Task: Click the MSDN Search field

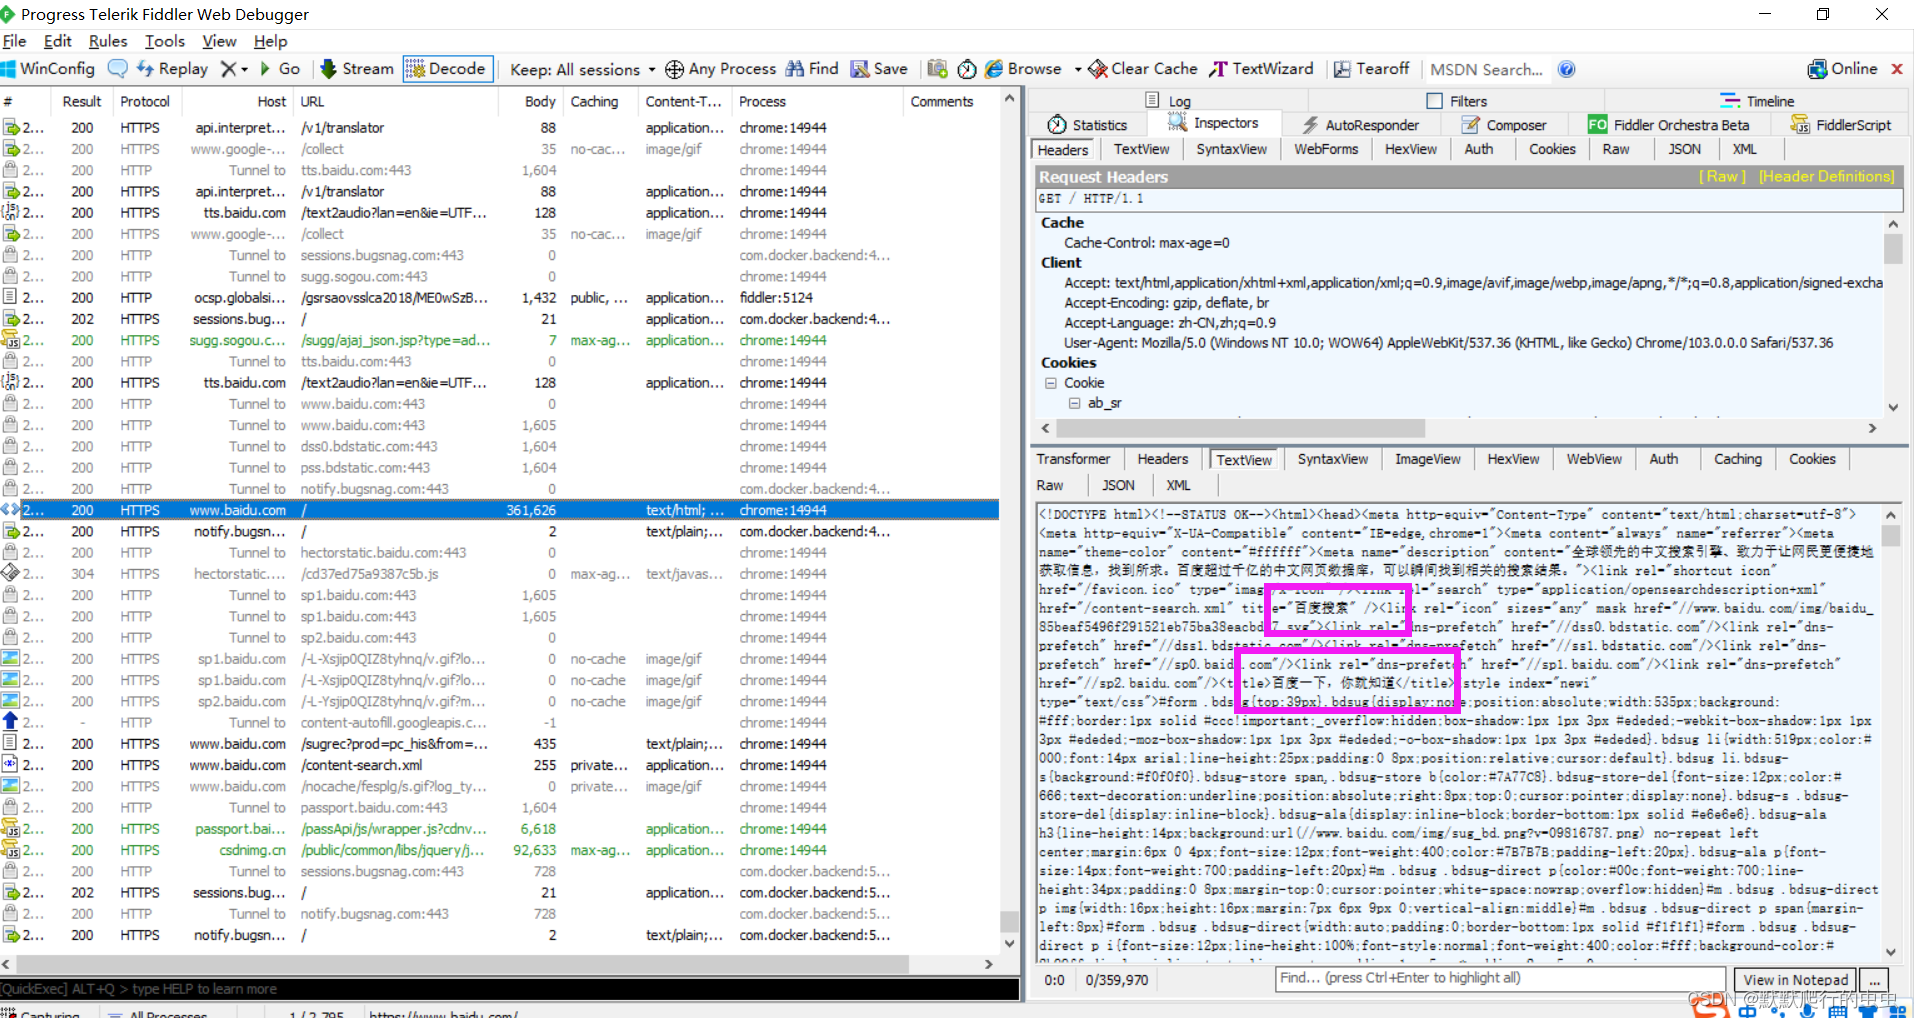Action: pos(1486,69)
